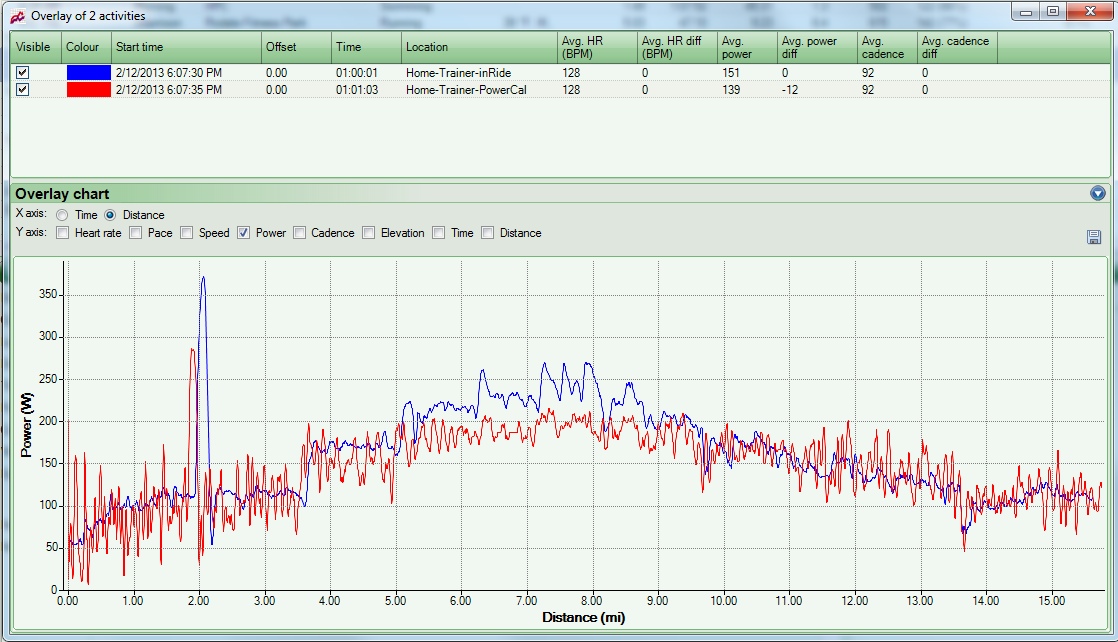
Task: Maximize the overlay window
Action: 1053,11
